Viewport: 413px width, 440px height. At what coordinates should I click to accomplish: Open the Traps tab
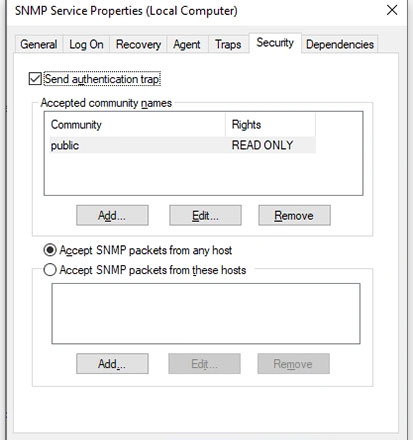pos(228,44)
